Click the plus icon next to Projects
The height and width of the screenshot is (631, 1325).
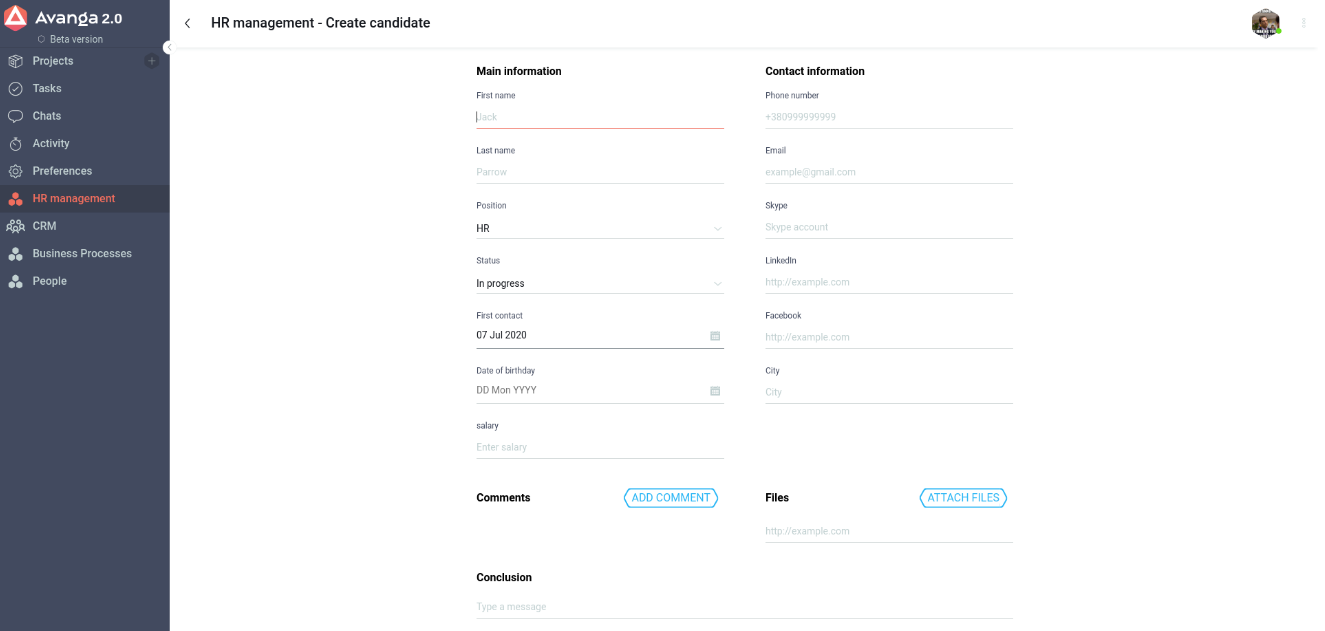[152, 61]
